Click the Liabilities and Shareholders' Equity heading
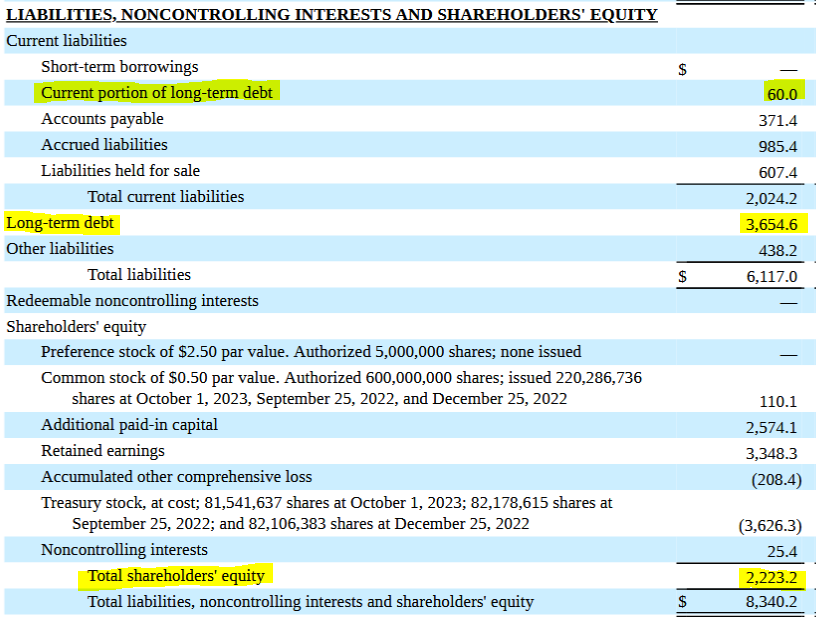Image resolution: width=816 pixels, height=625 pixels. pos(332,14)
